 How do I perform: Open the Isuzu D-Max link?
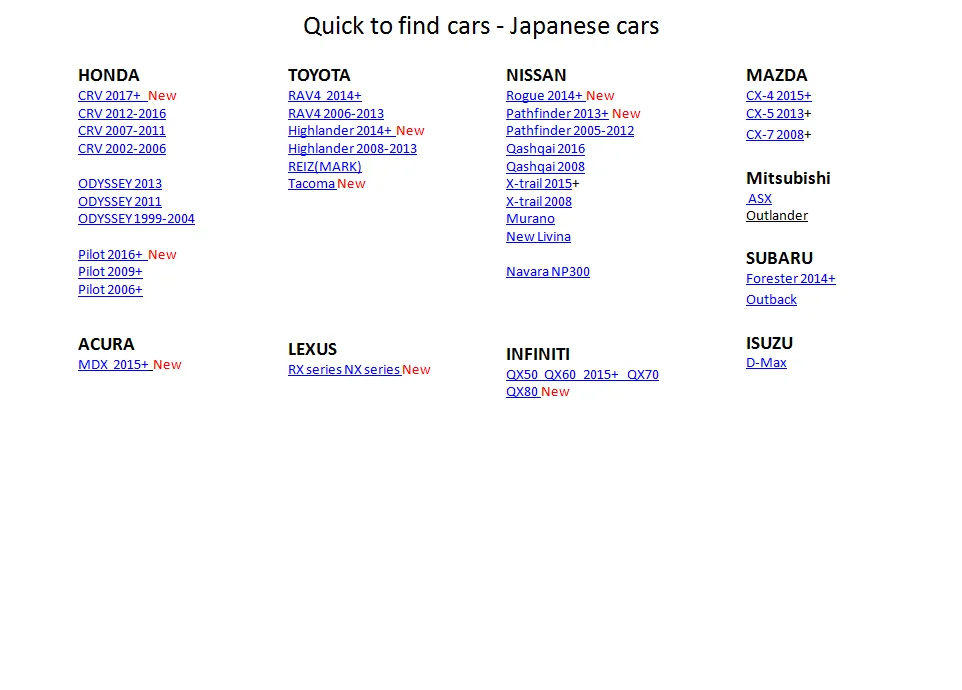pos(766,363)
